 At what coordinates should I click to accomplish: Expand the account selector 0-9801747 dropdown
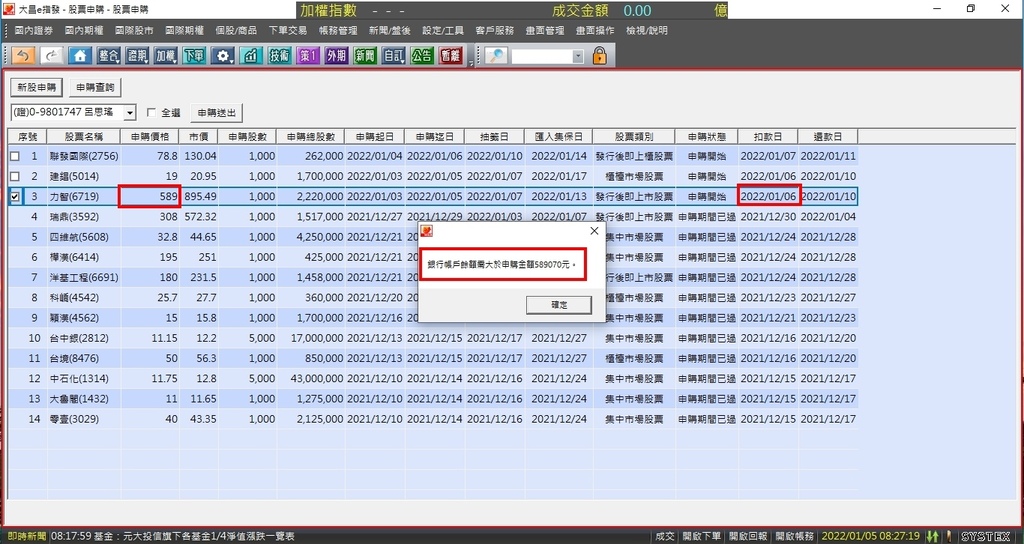tap(130, 112)
